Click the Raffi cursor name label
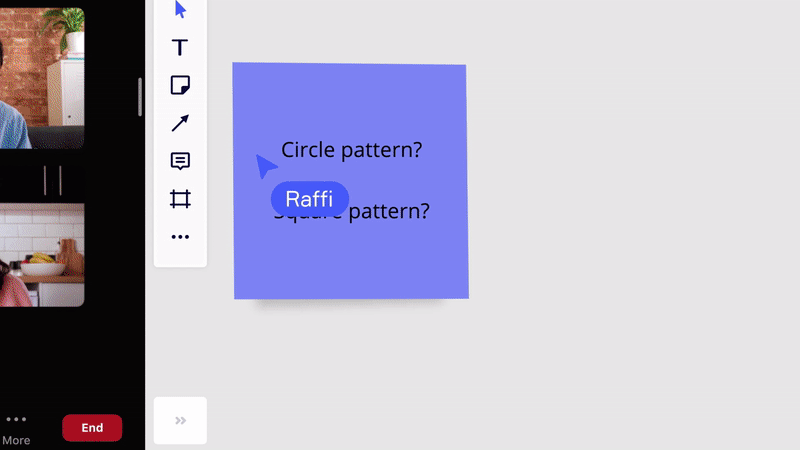The image size is (800, 450). 310,199
